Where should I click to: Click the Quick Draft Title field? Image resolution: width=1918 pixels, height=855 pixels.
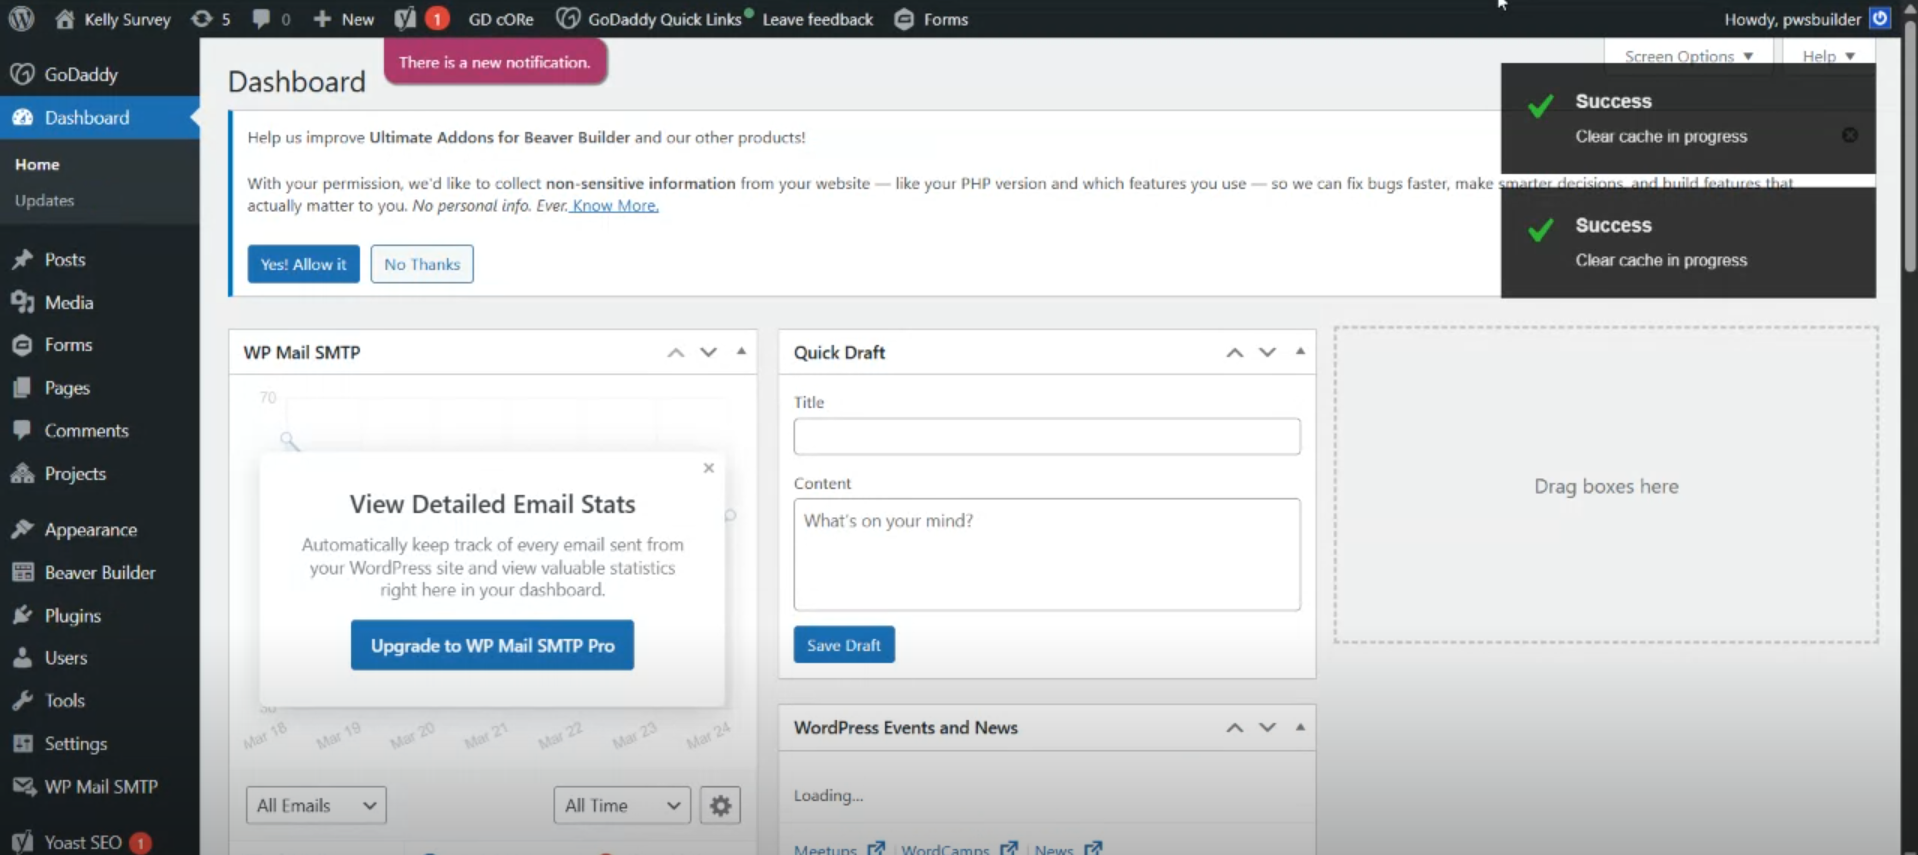click(1046, 436)
